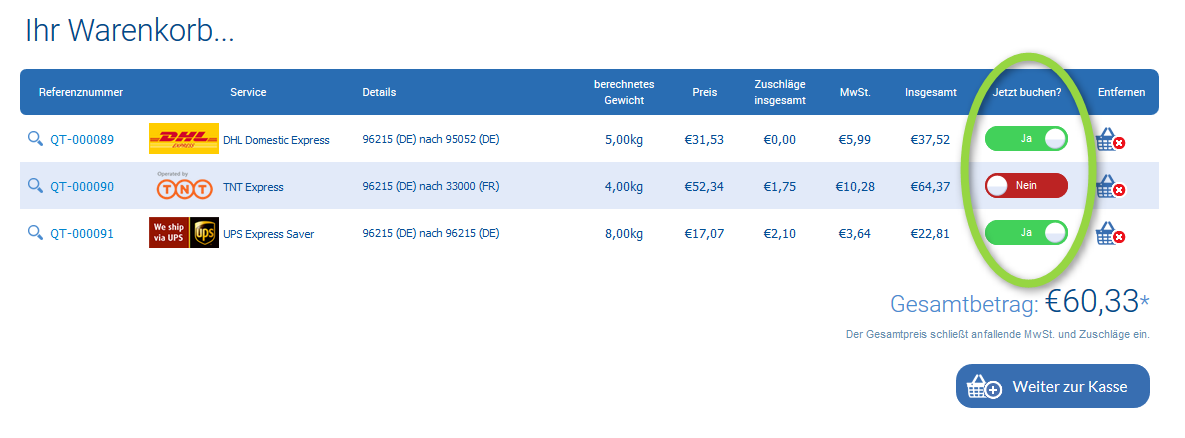
Task: Click VAT value €10,28
Action: tap(855, 187)
